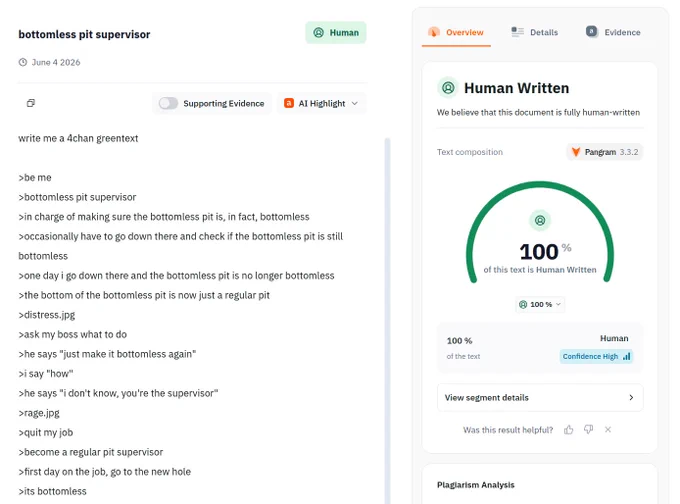Click the green Human badge
The height and width of the screenshot is (504, 680).
tap(336, 33)
